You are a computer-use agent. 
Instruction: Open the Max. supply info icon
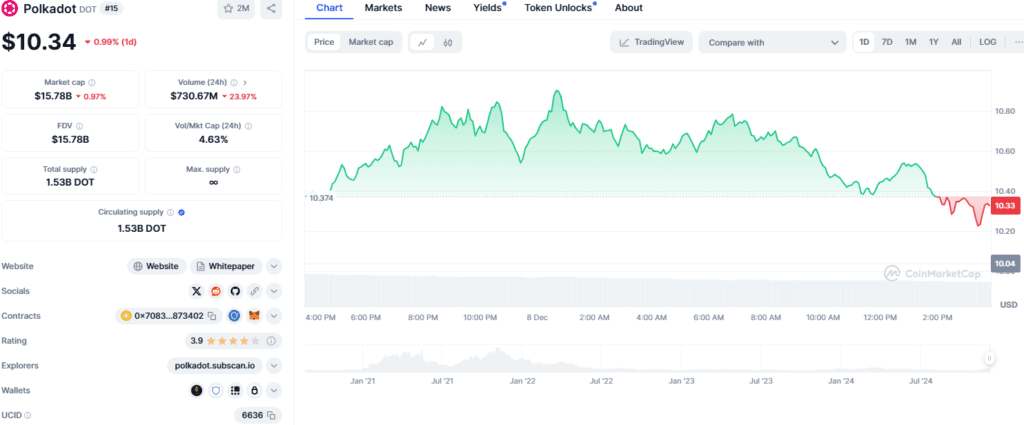(x=236, y=169)
